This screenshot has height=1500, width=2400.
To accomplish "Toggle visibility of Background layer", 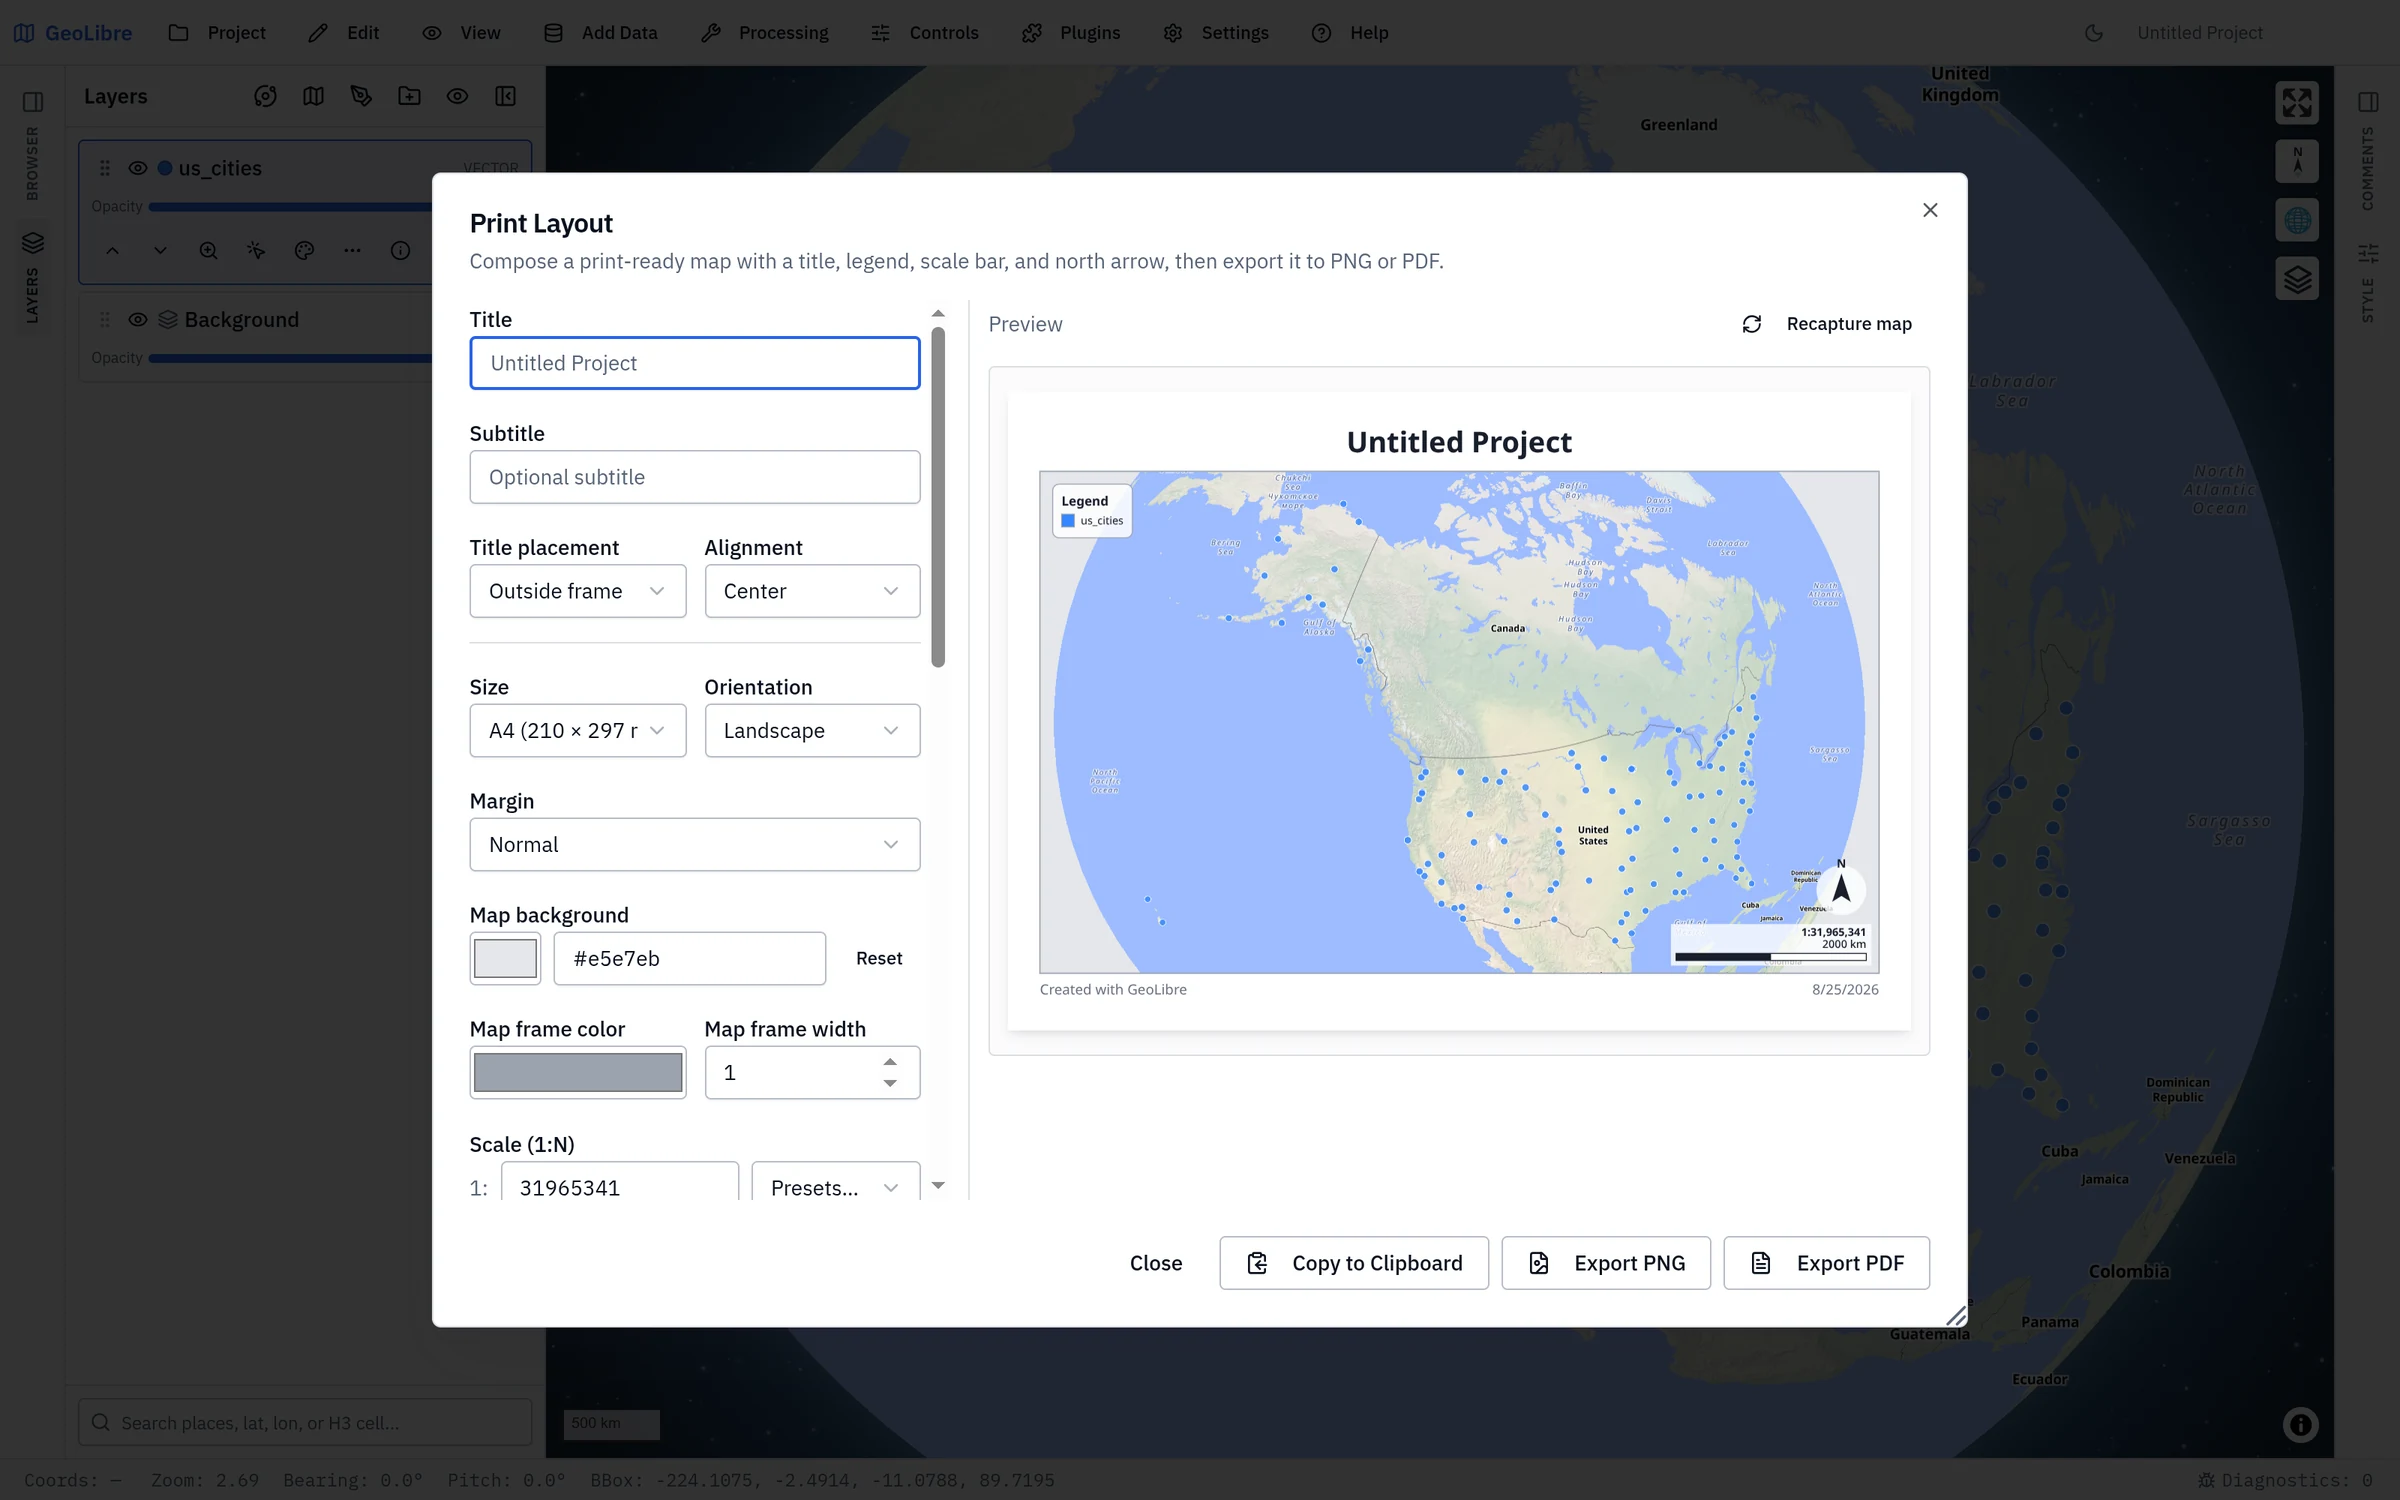I will [138, 319].
